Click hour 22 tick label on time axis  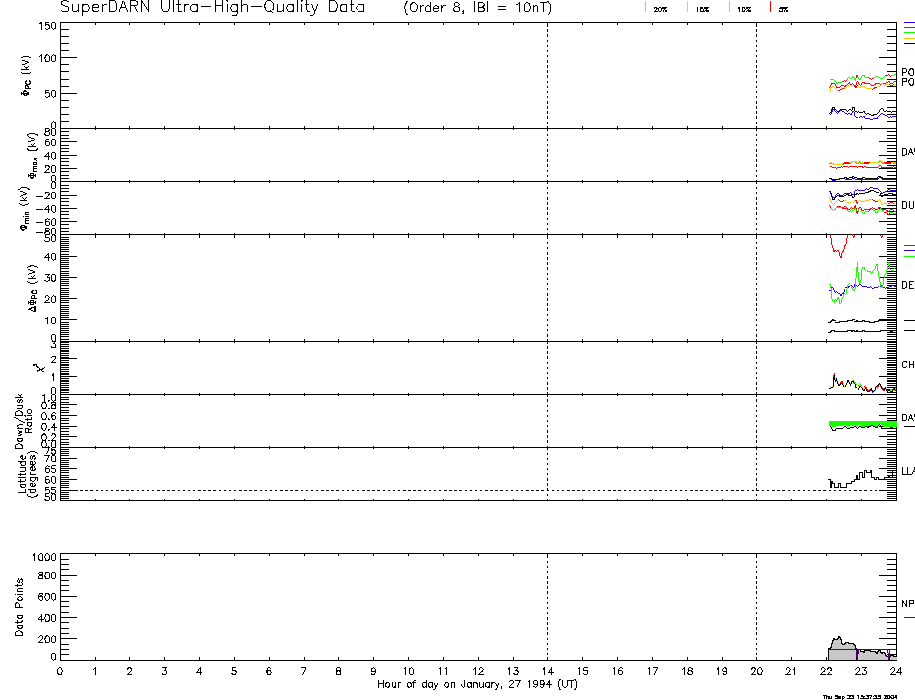pyautogui.click(x=825, y=672)
